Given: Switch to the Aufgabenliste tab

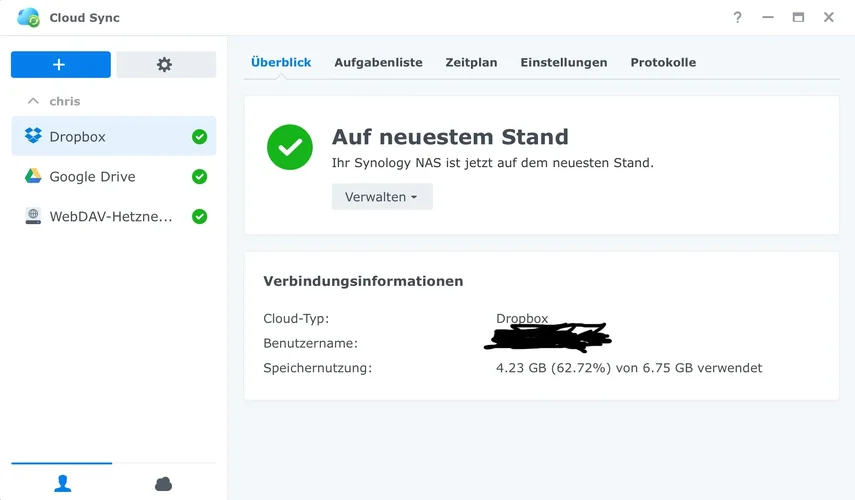Looking at the screenshot, I should tap(378, 62).
